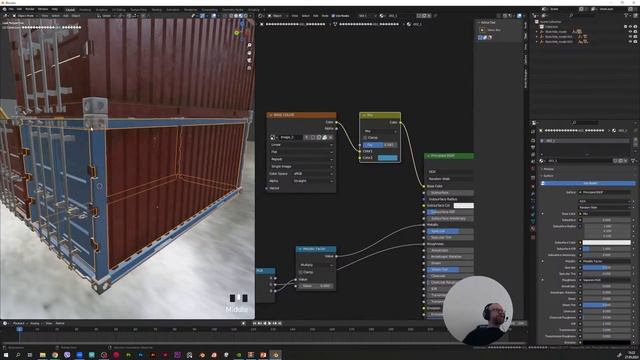
Task: Toggle viewport visibility eye of first outliner object
Action: tap(631, 31)
